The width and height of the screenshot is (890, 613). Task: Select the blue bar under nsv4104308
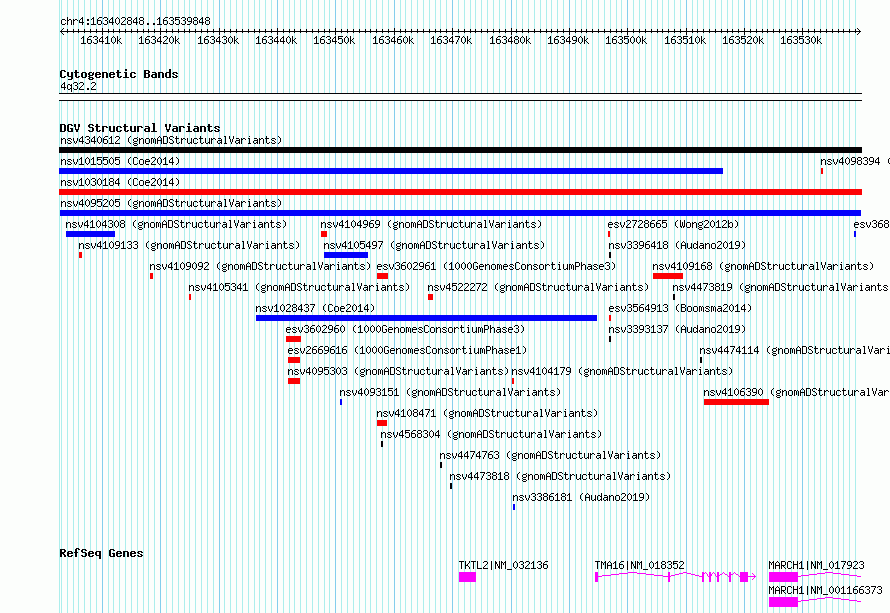(90, 234)
